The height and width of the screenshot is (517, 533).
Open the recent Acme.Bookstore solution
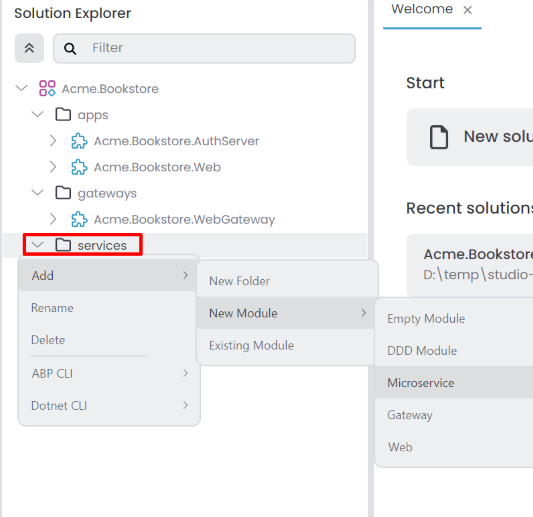tap(470, 265)
